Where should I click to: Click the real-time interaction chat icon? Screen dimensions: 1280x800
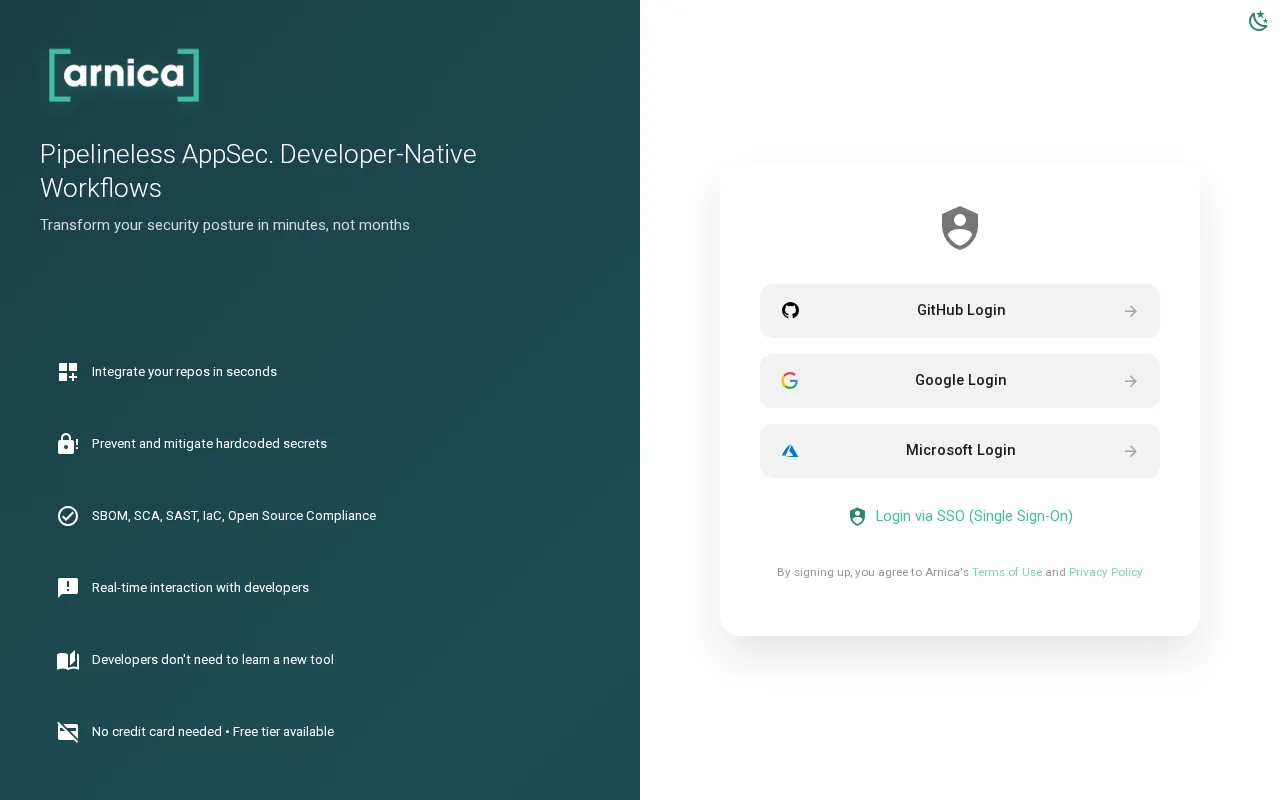(x=68, y=588)
